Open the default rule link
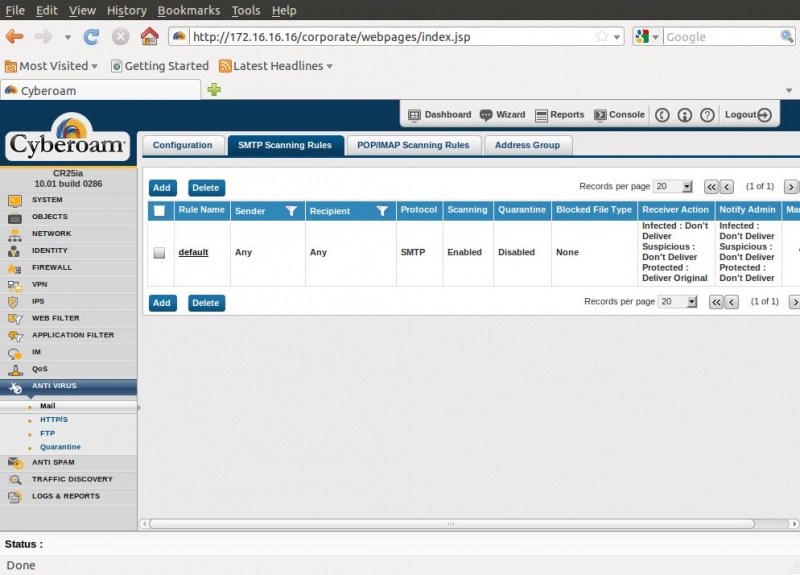Image resolution: width=800 pixels, height=575 pixels. point(193,252)
